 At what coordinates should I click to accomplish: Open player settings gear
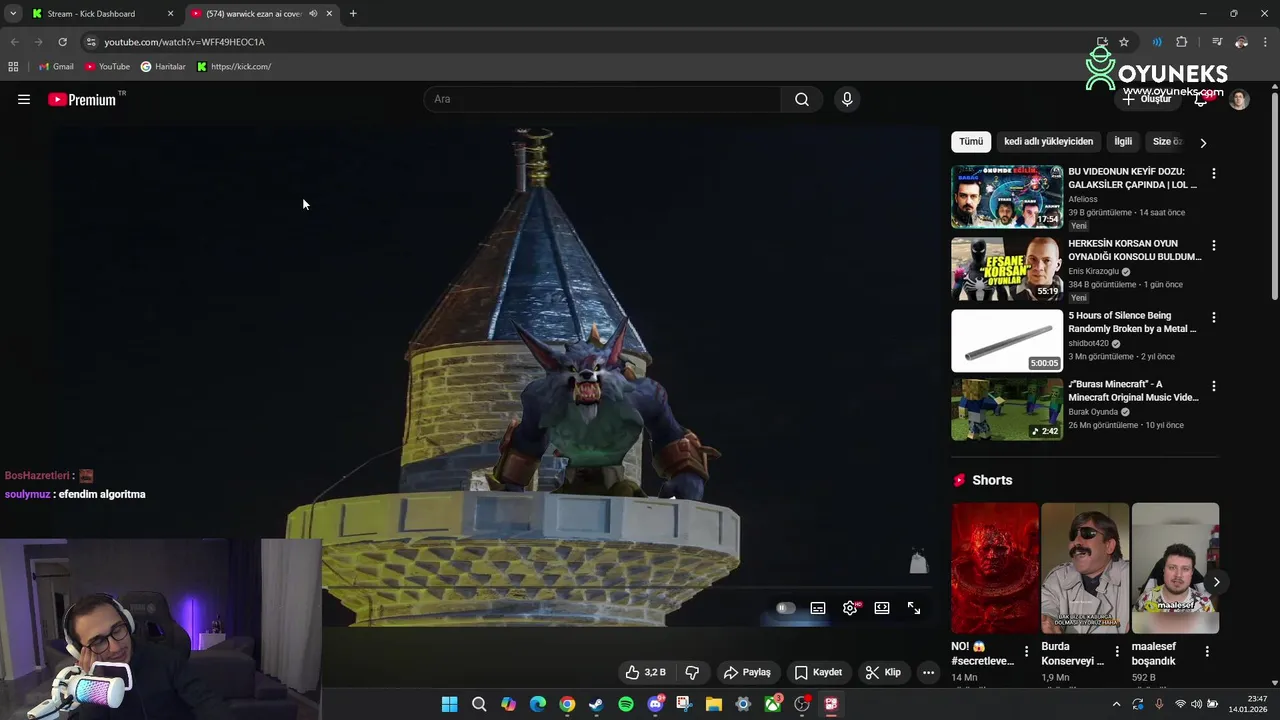[x=850, y=608]
